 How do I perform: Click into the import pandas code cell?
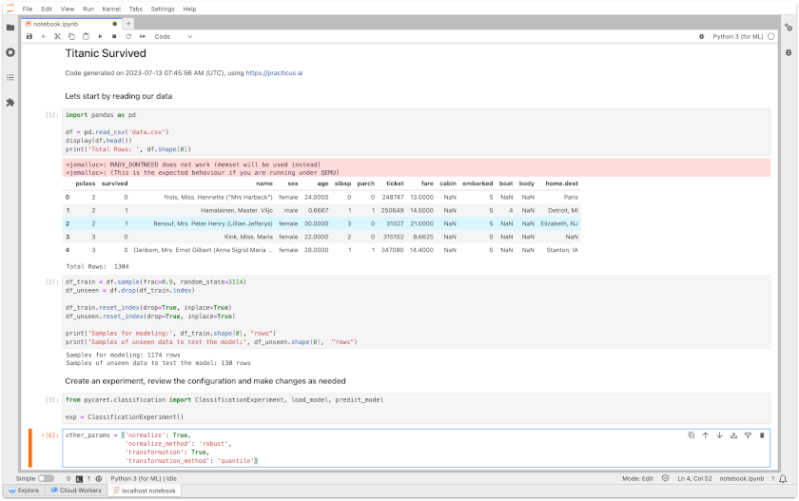416,132
